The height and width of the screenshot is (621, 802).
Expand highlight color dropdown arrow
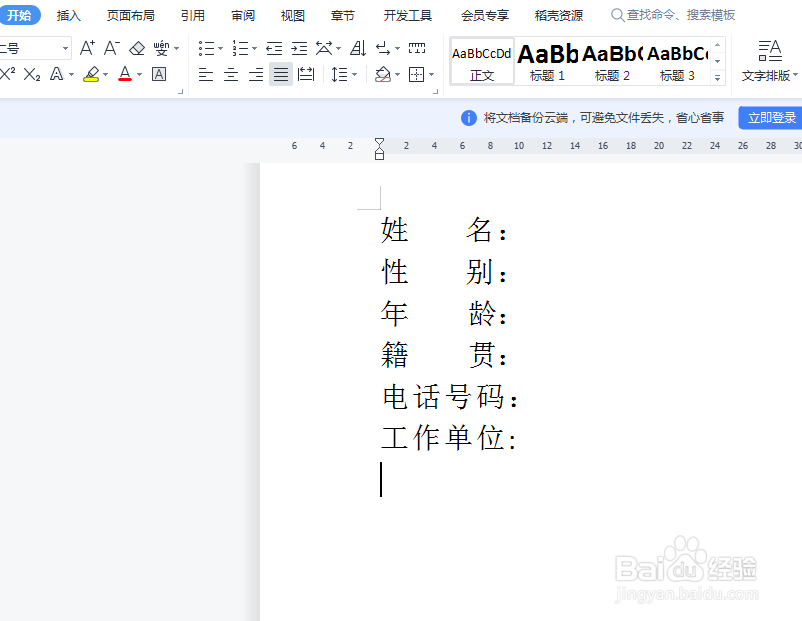click(105, 75)
